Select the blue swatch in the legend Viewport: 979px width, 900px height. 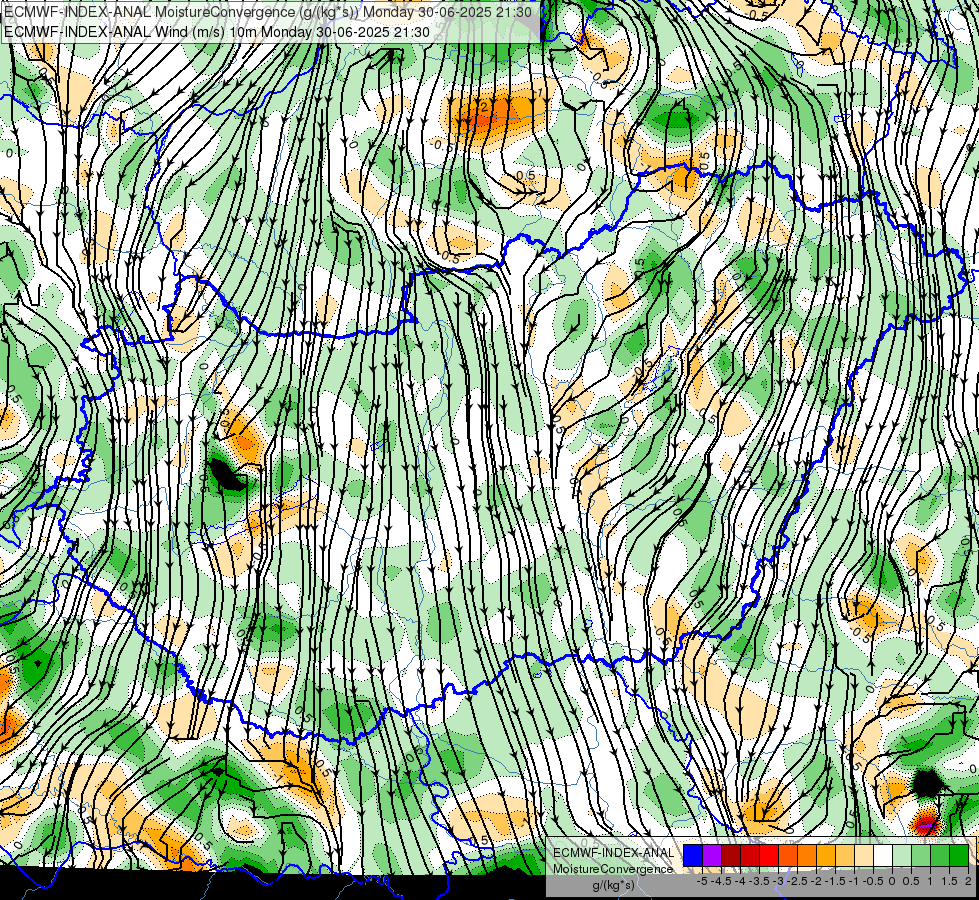[693, 855]
